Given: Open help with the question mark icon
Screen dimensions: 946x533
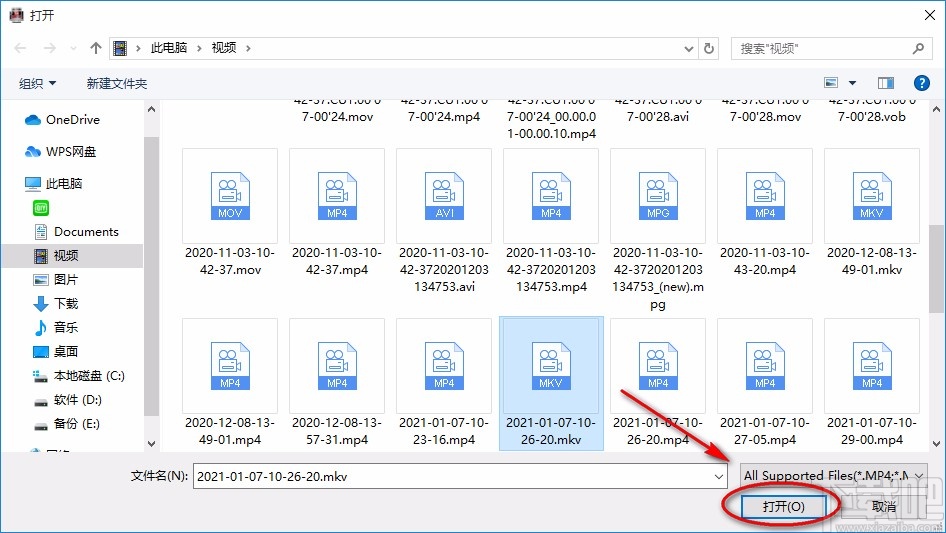Looking at the screenshot, I should pyautogui.click(x=921, y=83).
